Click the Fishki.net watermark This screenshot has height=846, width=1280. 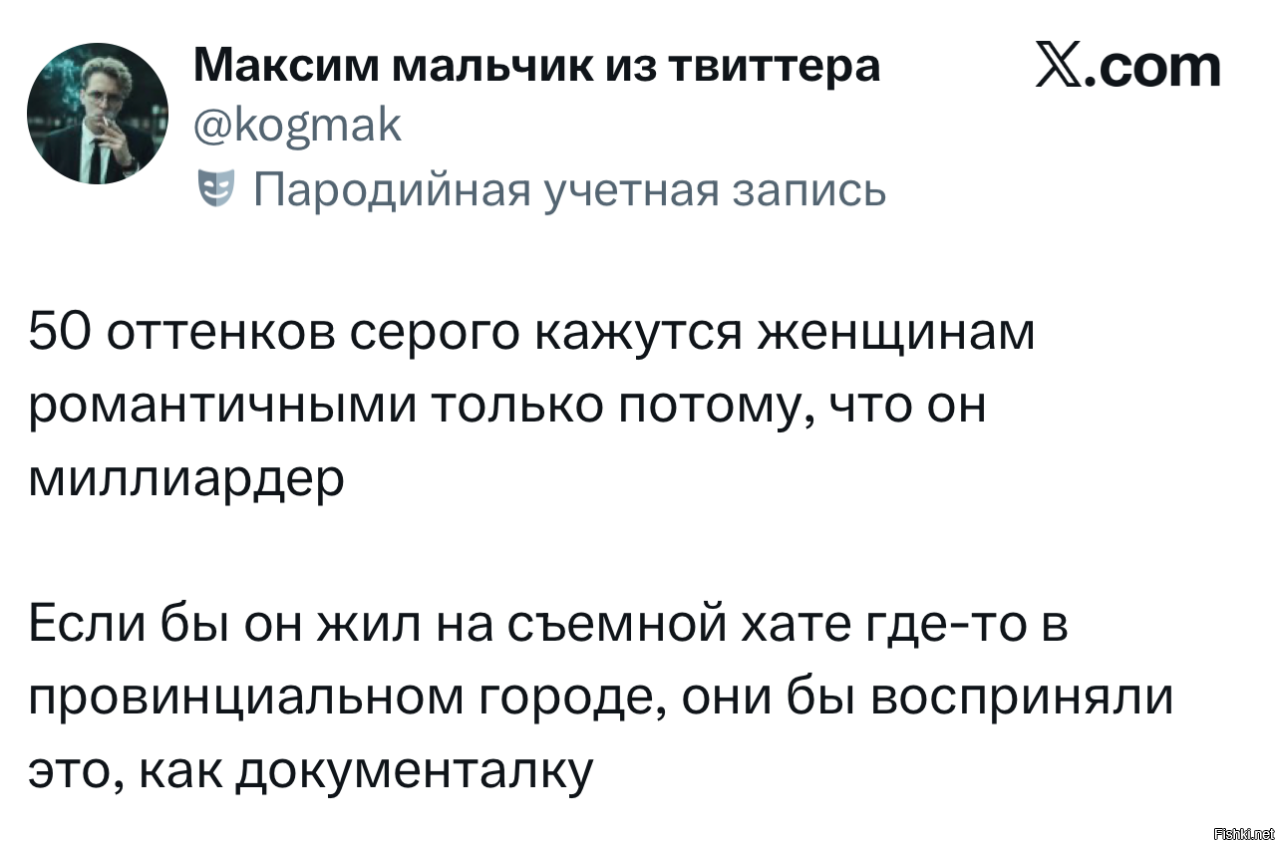(1243, 833)
